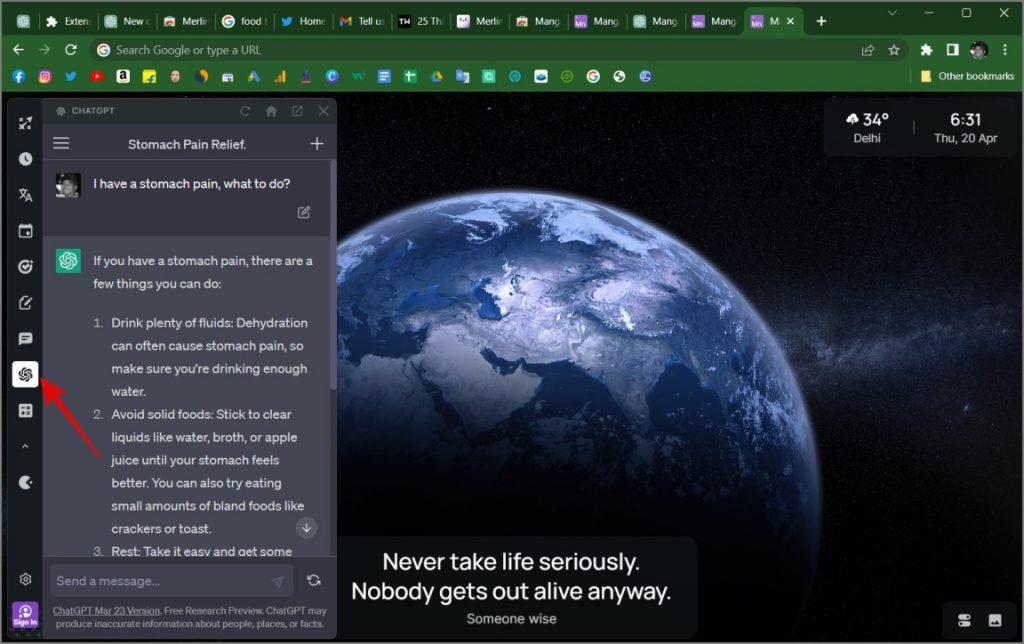Screen dimensions: 1024x644
Task: Click the purple Sign In icon
Action: coord(25,615)
